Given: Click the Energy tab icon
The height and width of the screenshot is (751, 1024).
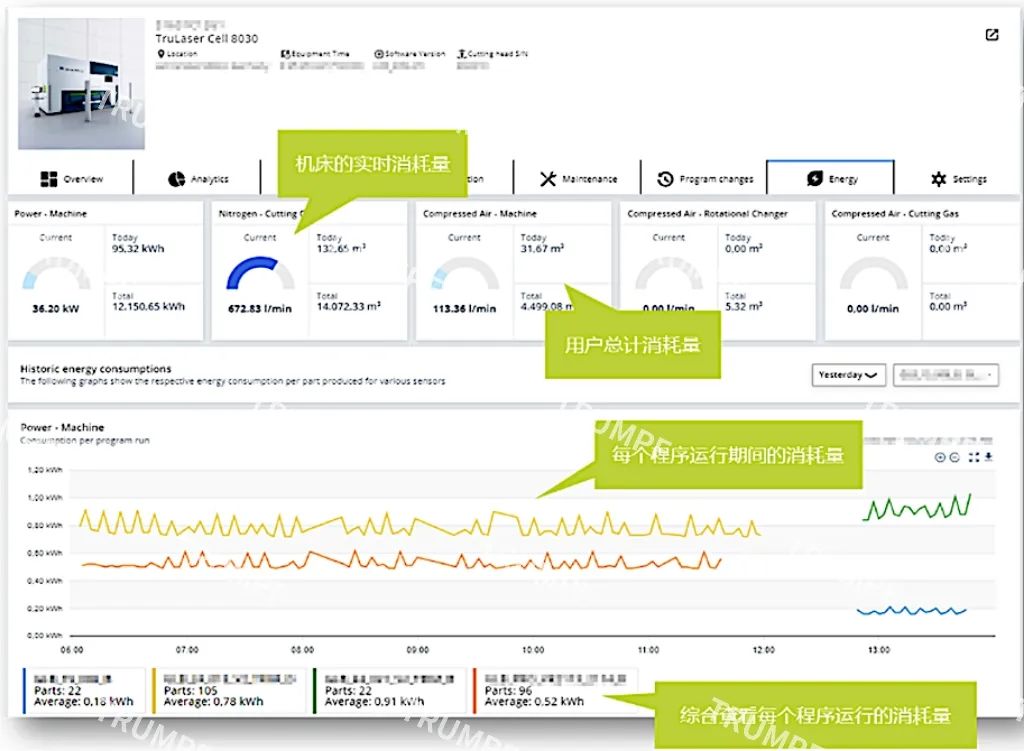Looking at the screenshot, I should click(814, 178).
